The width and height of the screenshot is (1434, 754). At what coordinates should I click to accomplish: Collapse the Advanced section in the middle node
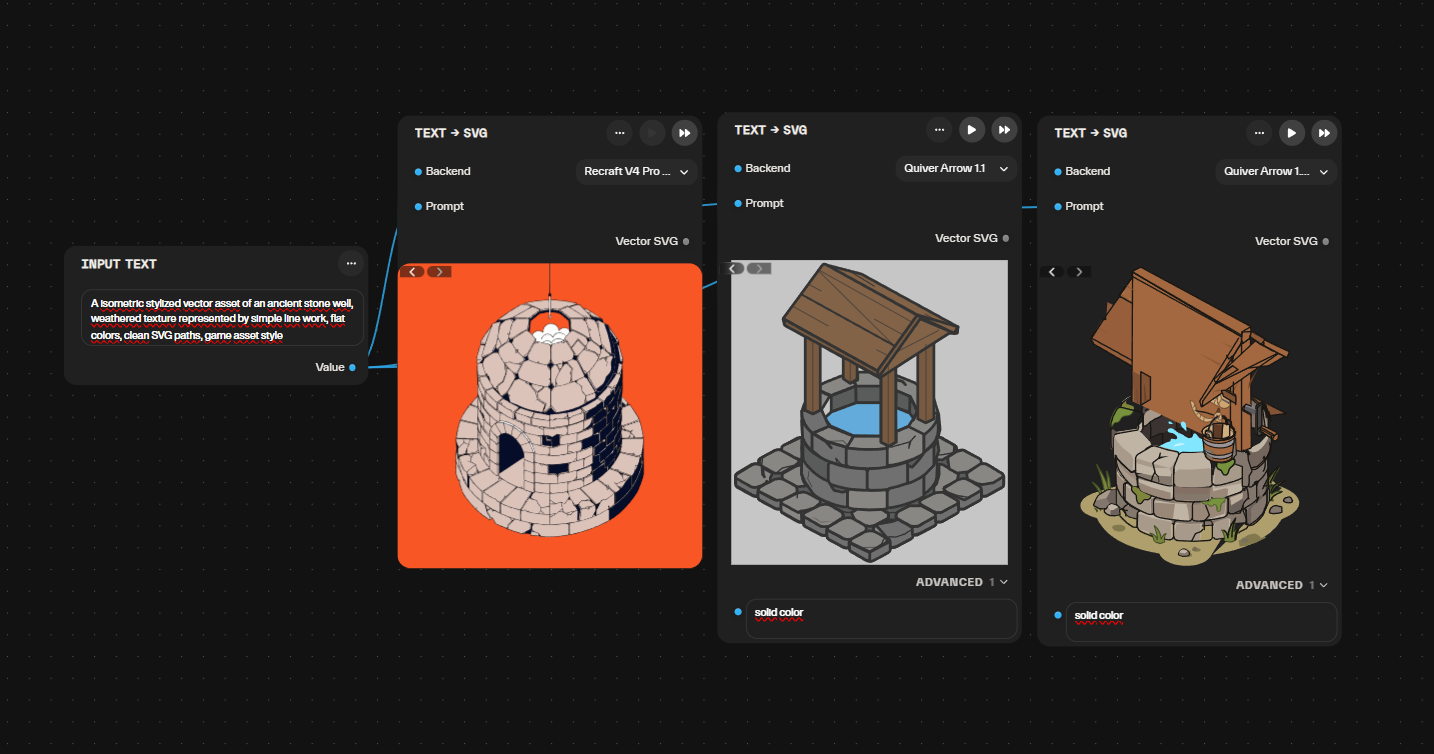coord(962,582)
